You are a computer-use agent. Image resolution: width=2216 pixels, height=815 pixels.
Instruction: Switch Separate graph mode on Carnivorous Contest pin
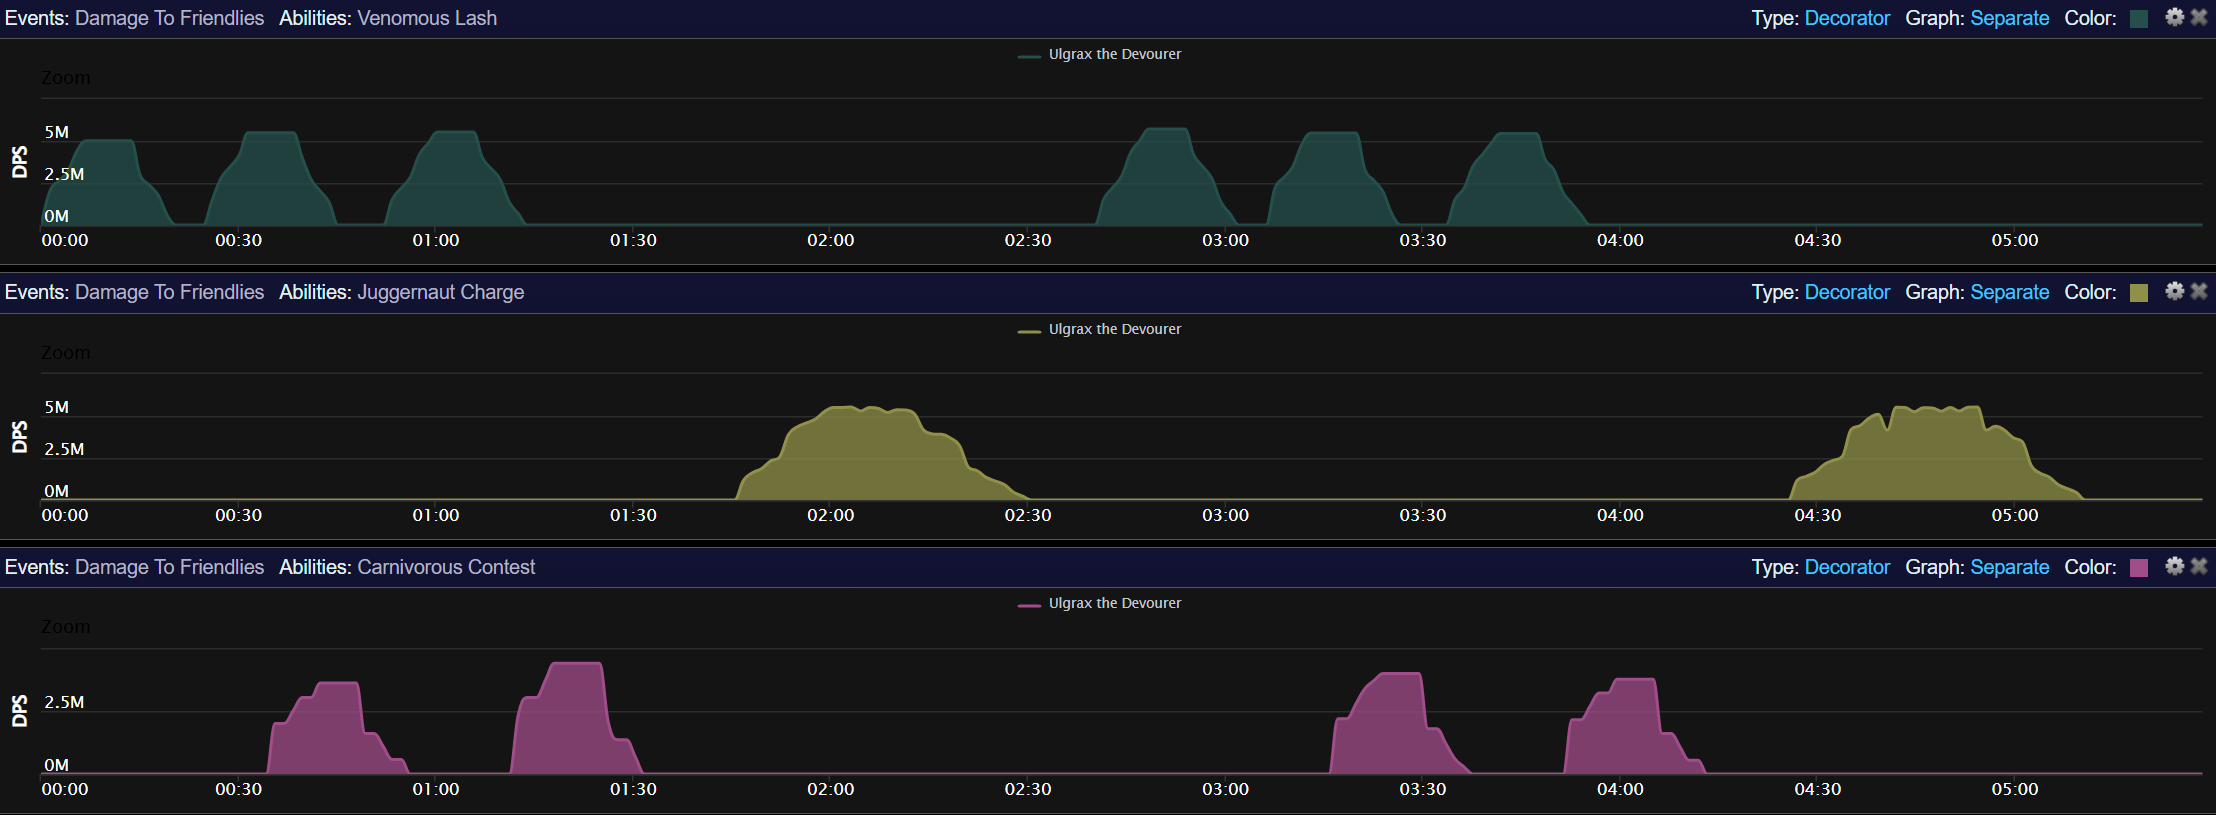pos(2009,567)
